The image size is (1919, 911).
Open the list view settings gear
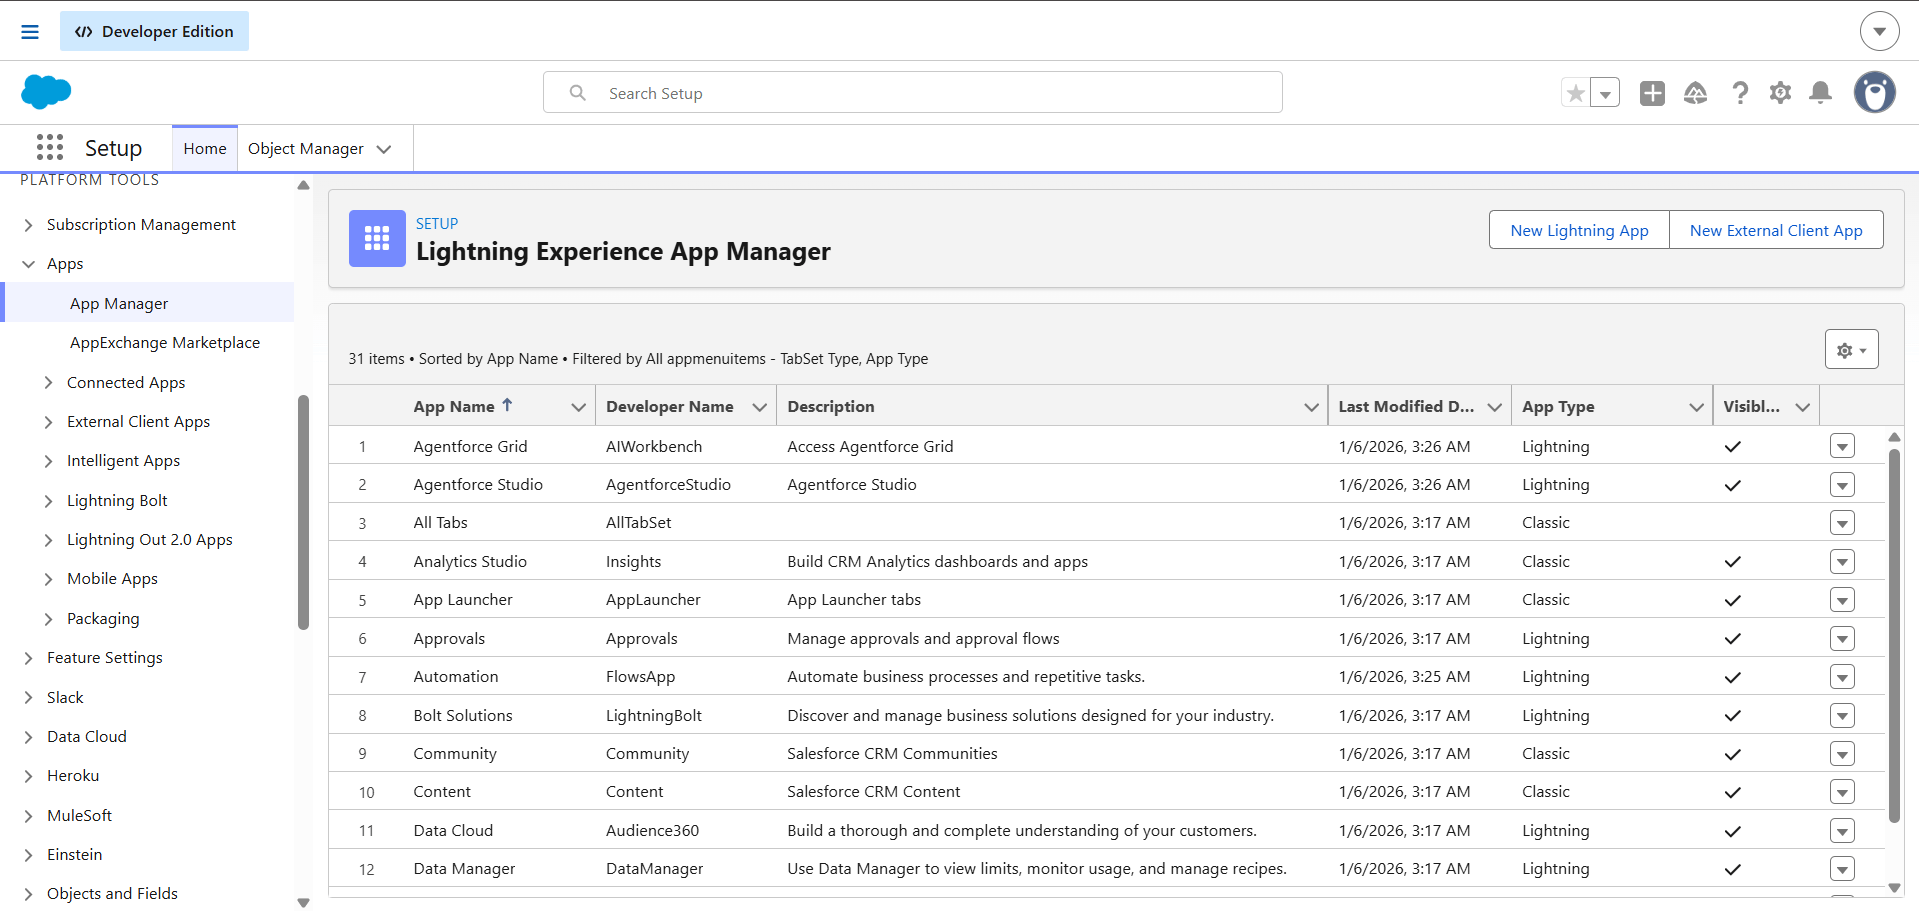pos(1851,350)
